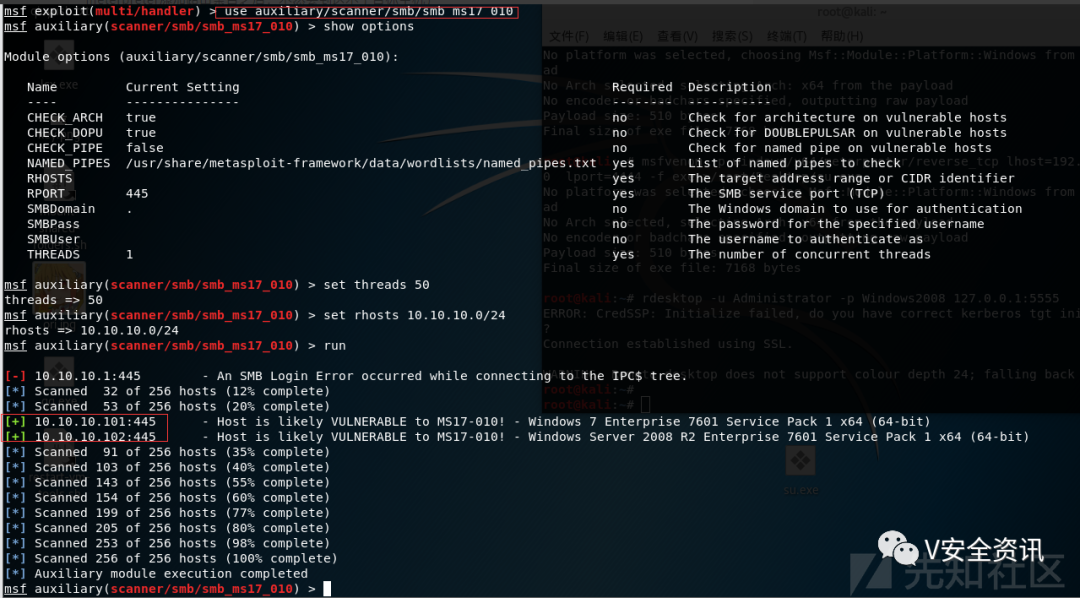Image resolution: width=1080 pixels, height=598 pixels.
Task: Click the 'set rhosts 10.10.10.0/24' command
Action: tap(414, 315)
